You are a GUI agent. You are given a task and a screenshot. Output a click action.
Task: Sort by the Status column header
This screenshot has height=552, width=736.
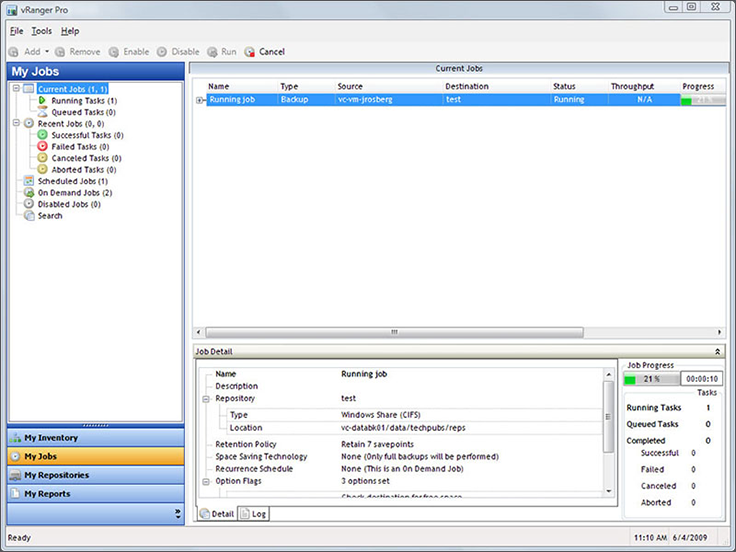[x=564, y=86]
